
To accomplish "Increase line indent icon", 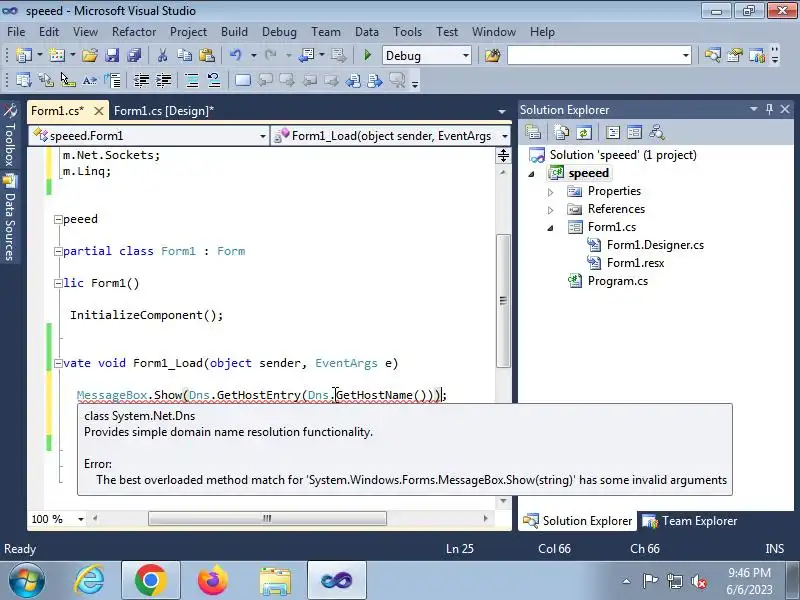I will tap(164, 80).
